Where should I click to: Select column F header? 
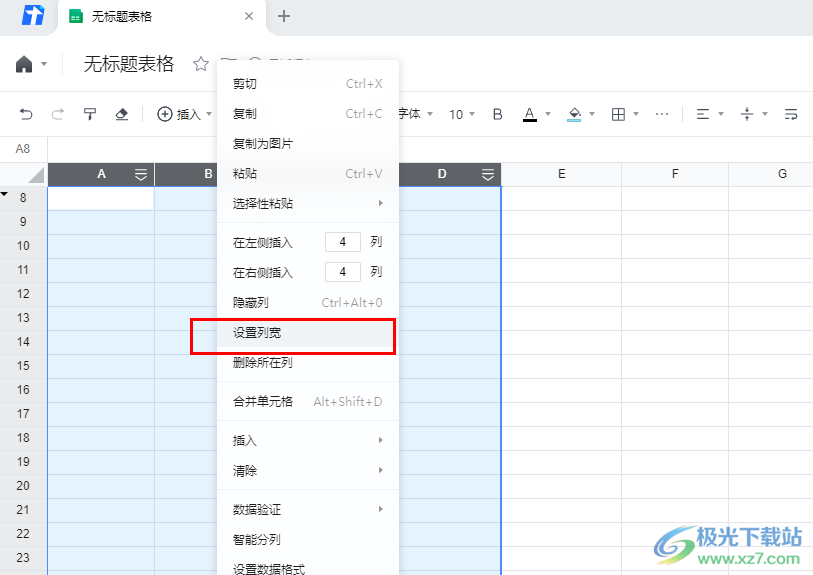[x=675, y=174]
